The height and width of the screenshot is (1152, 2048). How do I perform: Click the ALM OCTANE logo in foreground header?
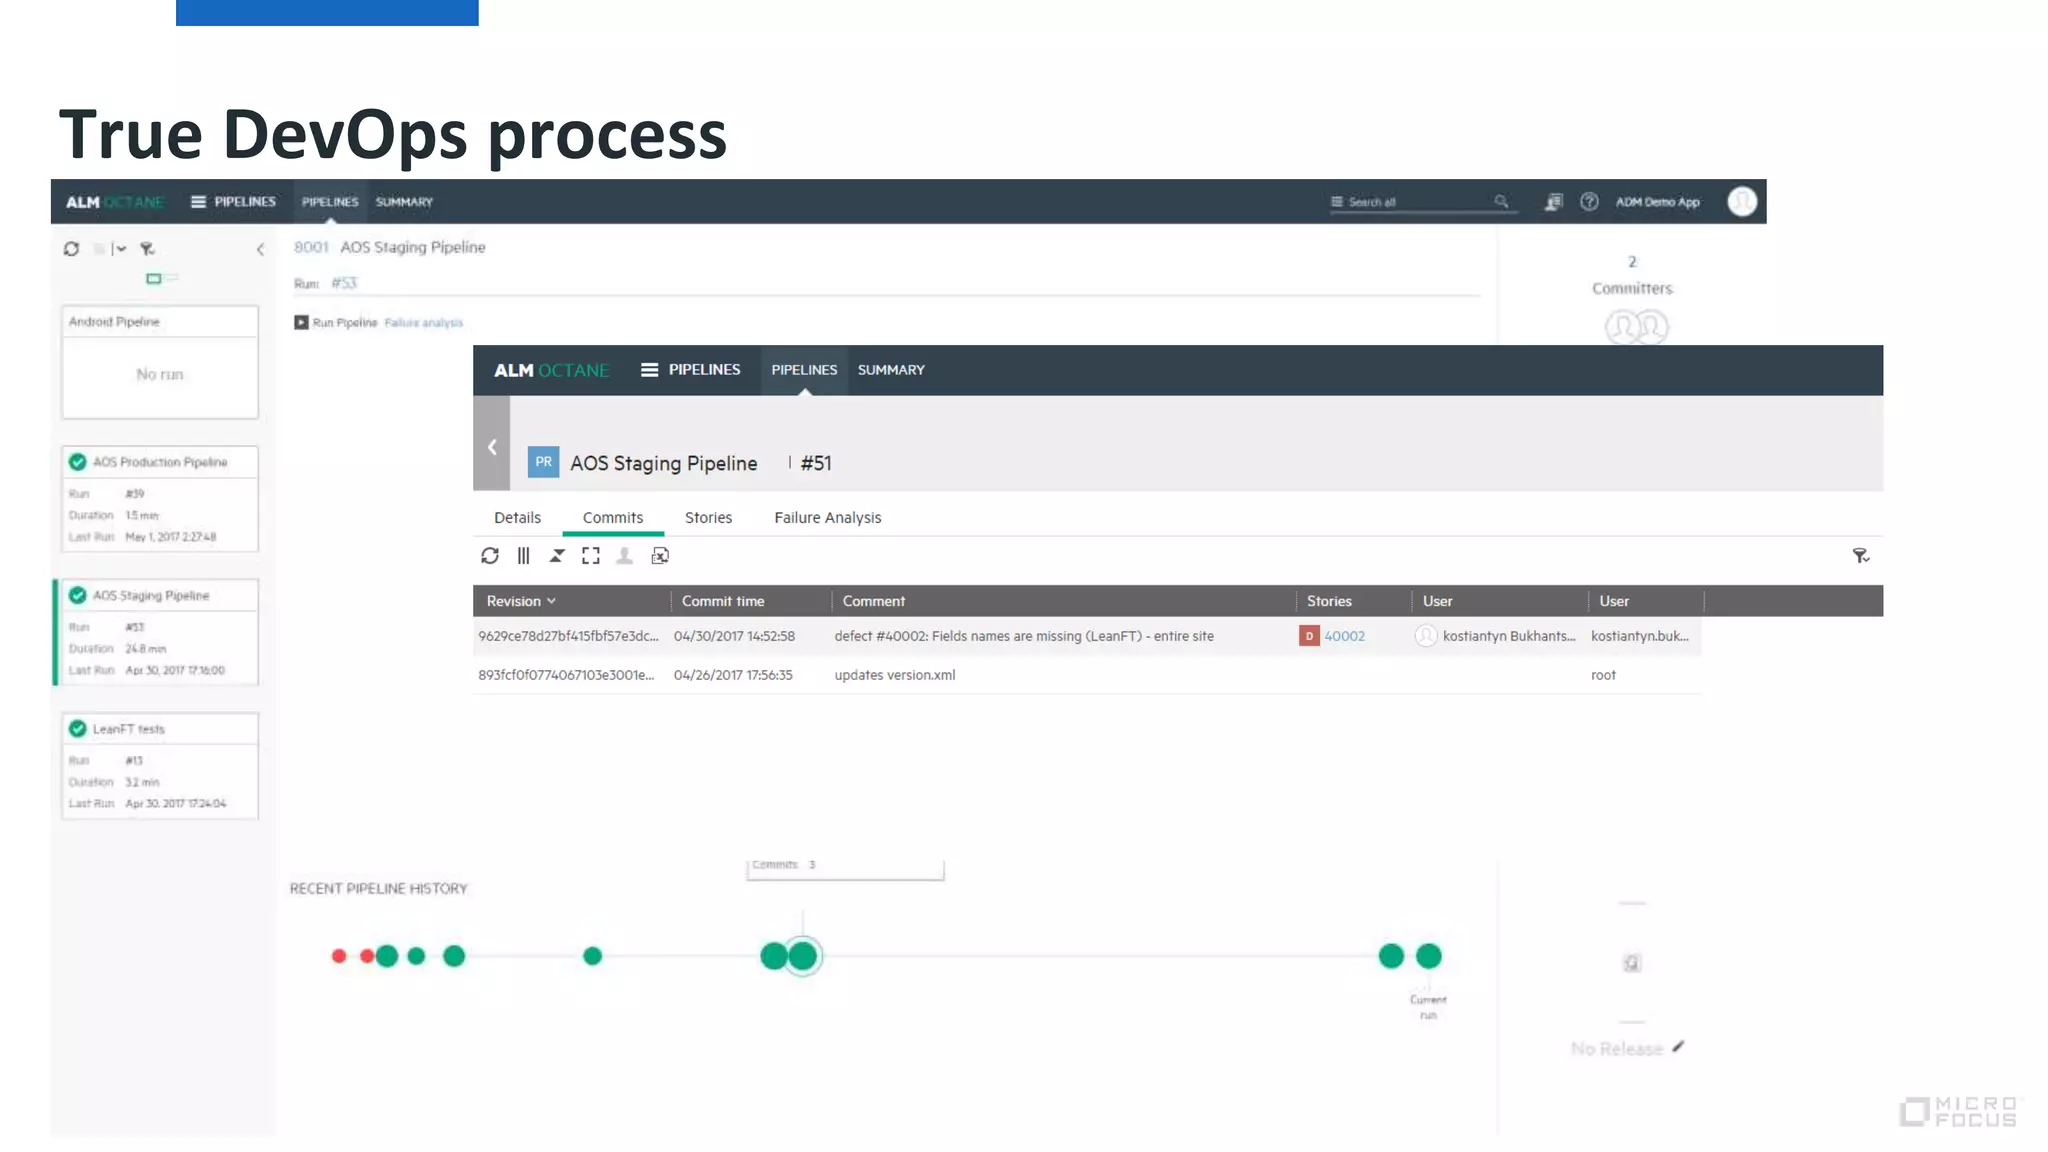point(551,370)
